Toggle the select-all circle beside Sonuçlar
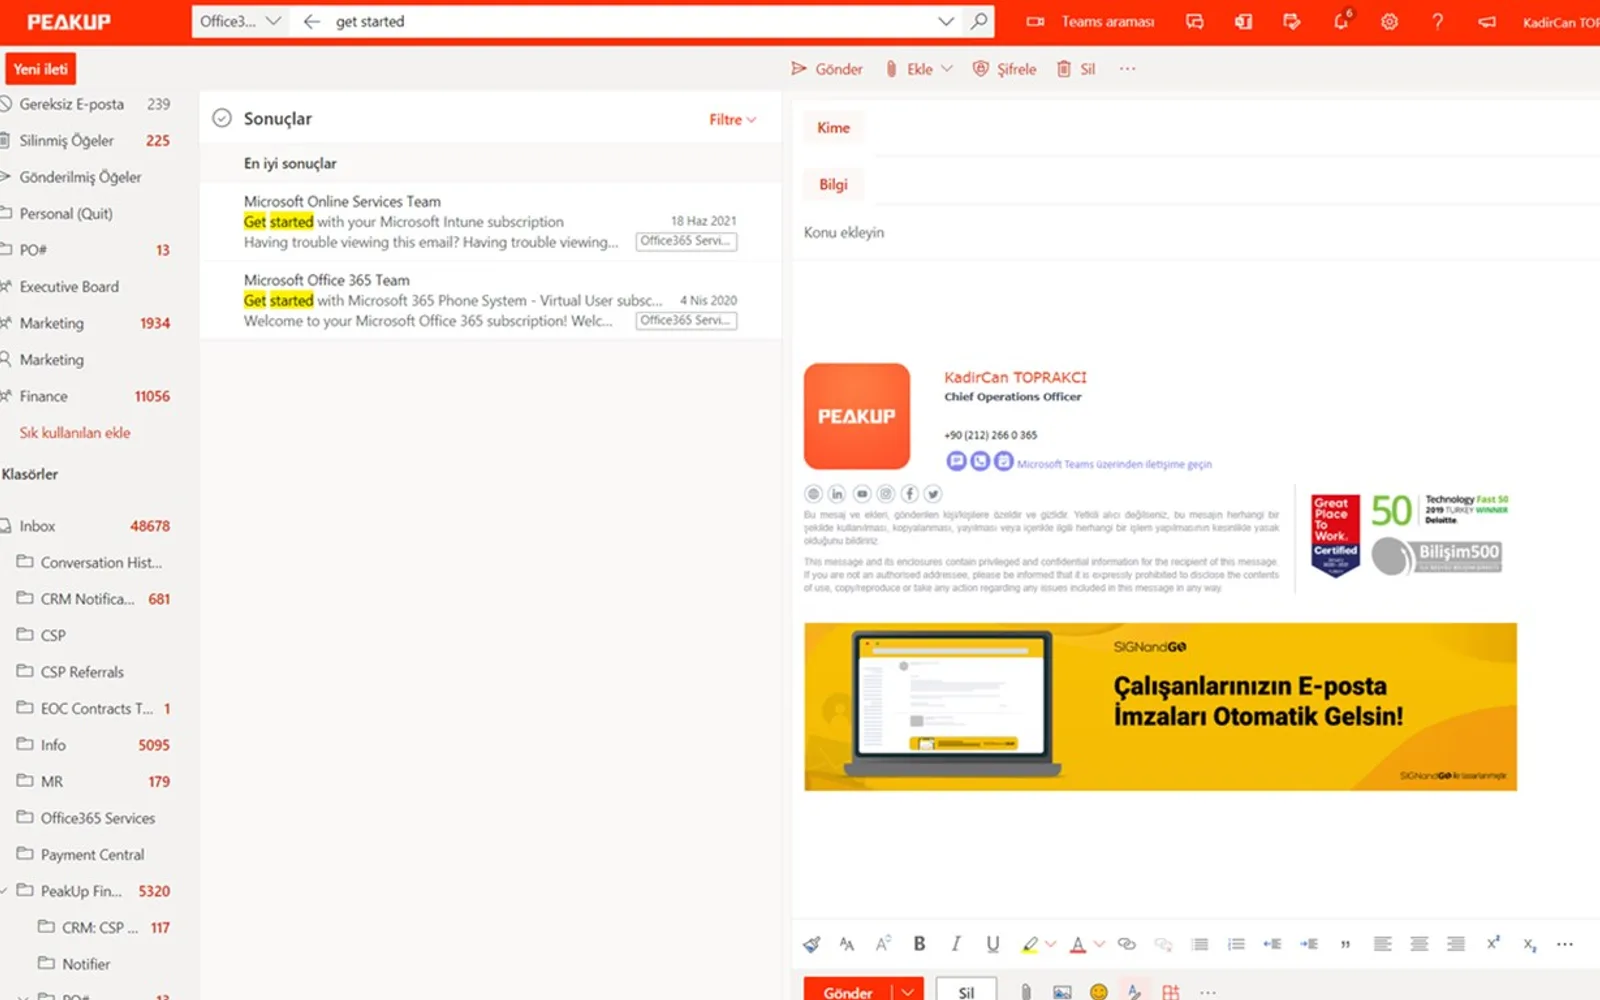Screen dimensions: 1600x1000 tap(222, 118)
